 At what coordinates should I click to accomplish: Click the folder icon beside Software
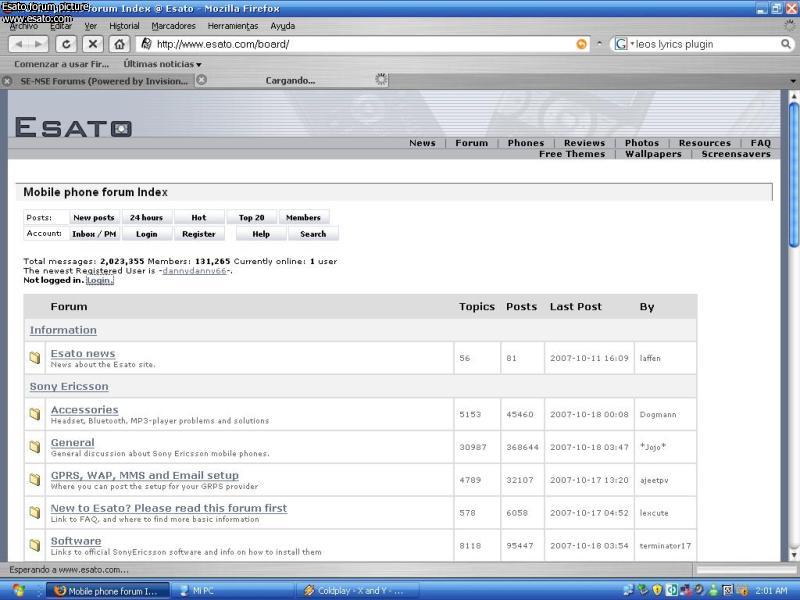(x=35, y=545)
